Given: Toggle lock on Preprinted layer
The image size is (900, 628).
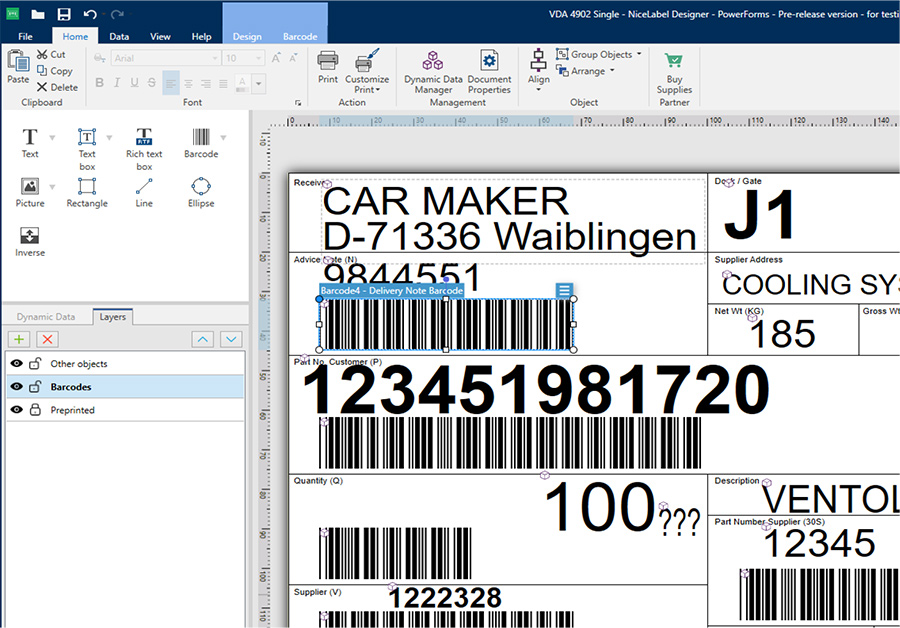Looking at the screenshot, I should coord(35,409).
